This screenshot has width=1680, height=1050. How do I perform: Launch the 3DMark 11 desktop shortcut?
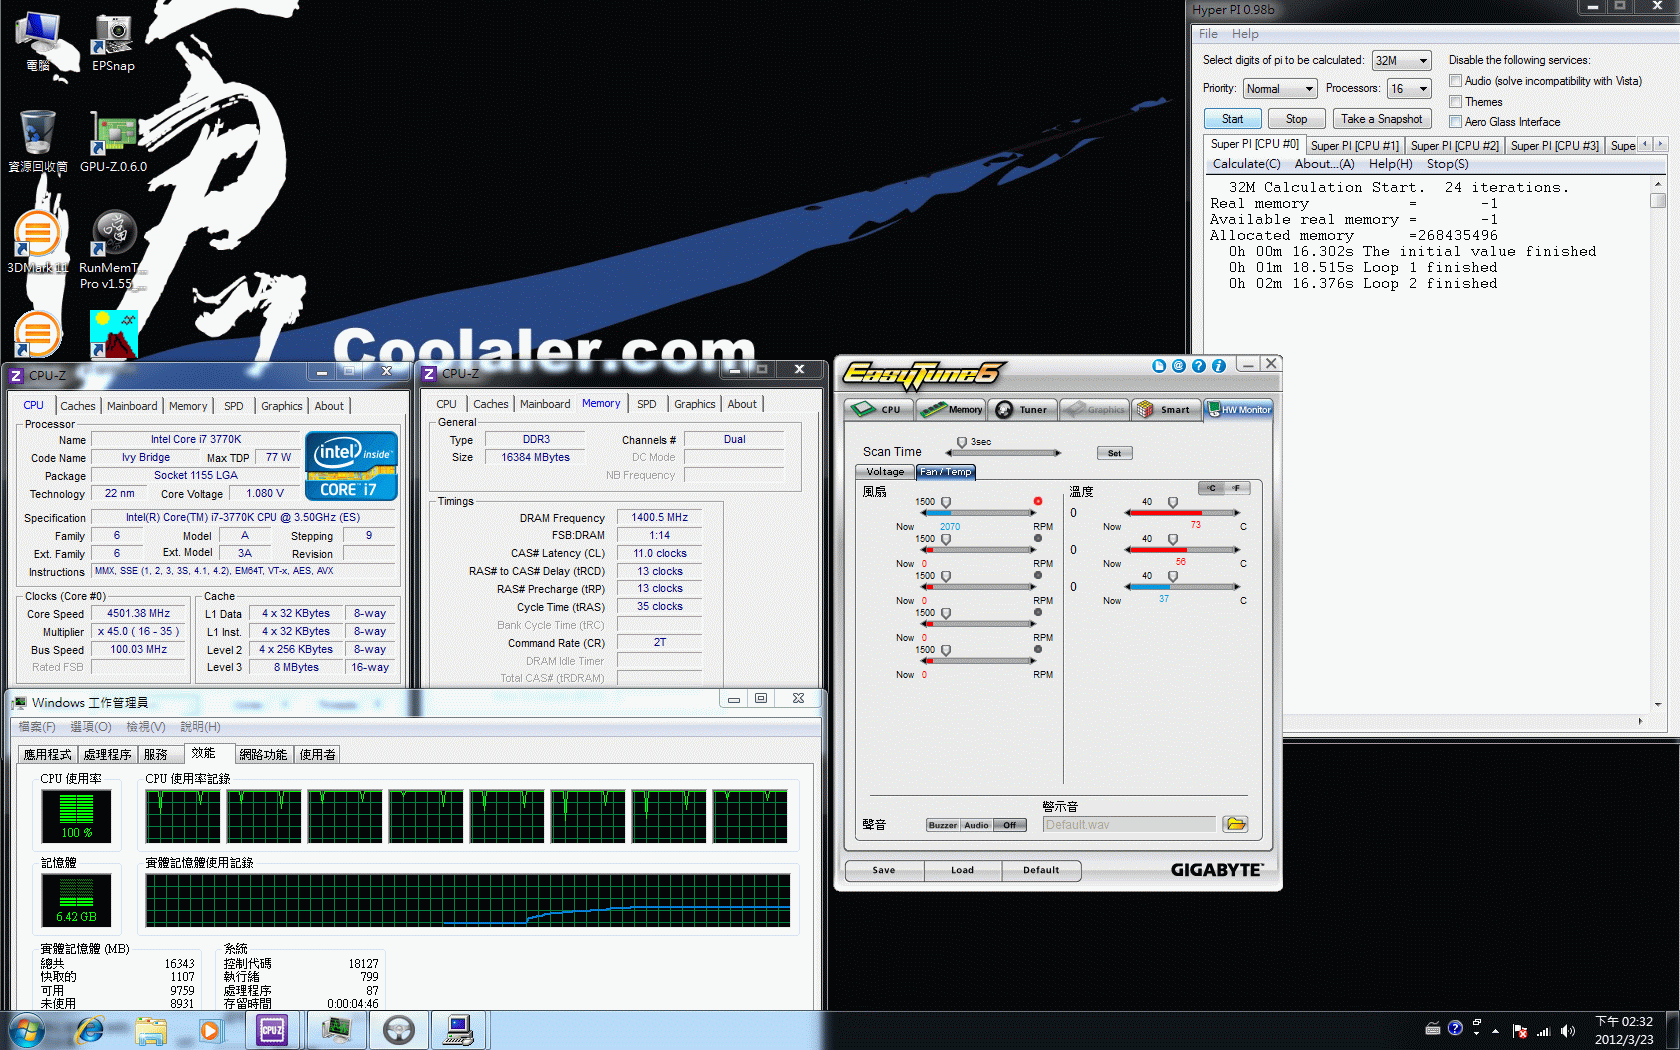38,243
